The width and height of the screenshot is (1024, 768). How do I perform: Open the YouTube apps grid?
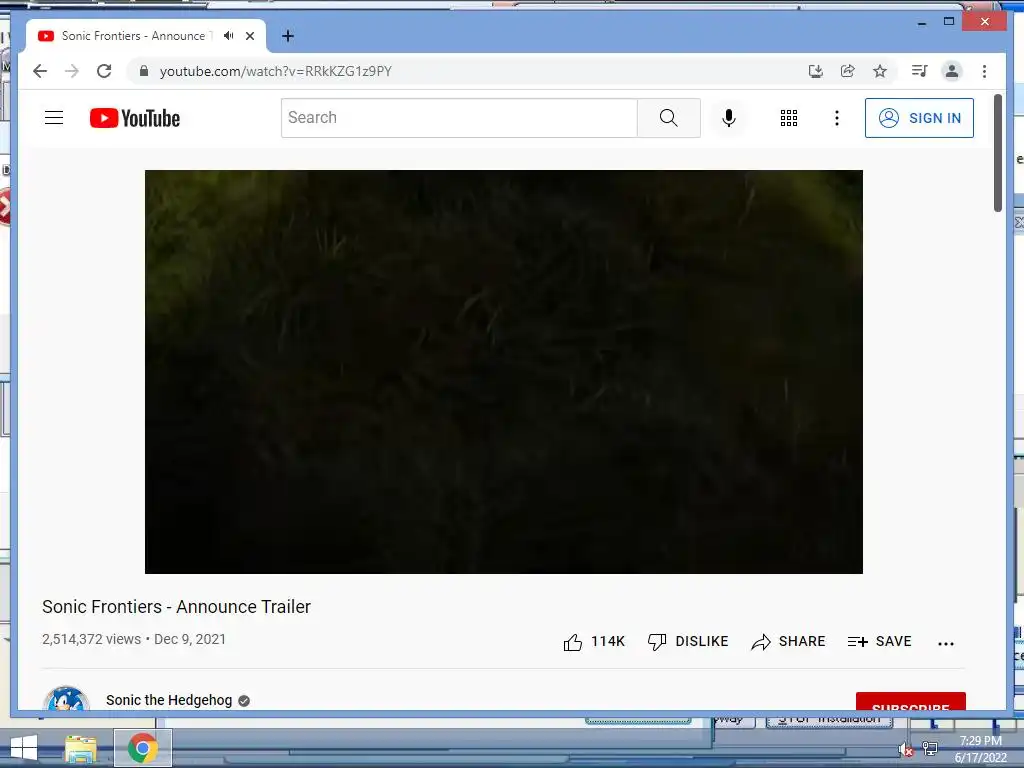(x=789, y=118)
